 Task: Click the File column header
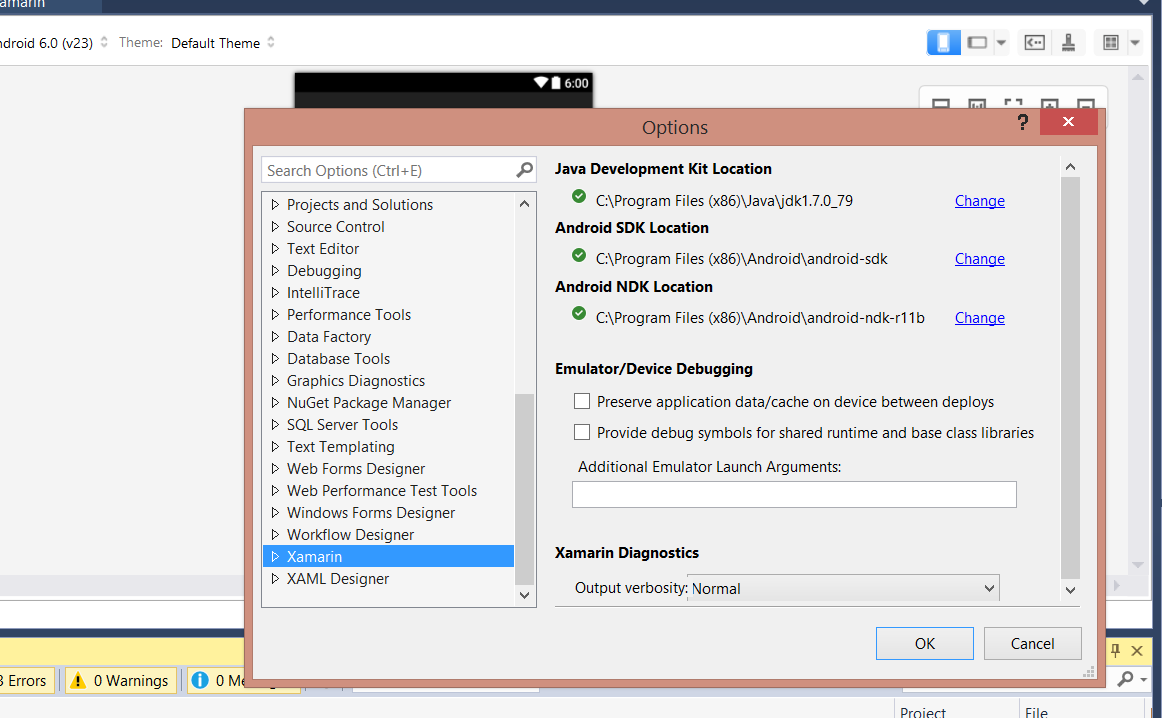1036,711
